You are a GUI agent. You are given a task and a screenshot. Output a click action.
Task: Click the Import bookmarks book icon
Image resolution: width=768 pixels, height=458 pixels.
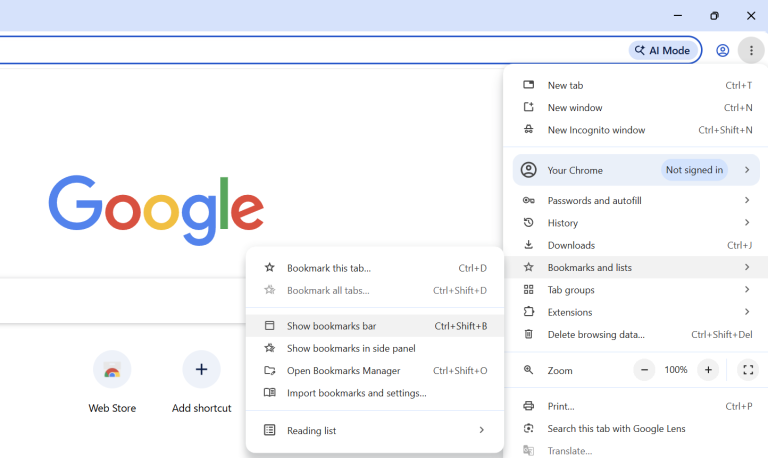(269, 392)
